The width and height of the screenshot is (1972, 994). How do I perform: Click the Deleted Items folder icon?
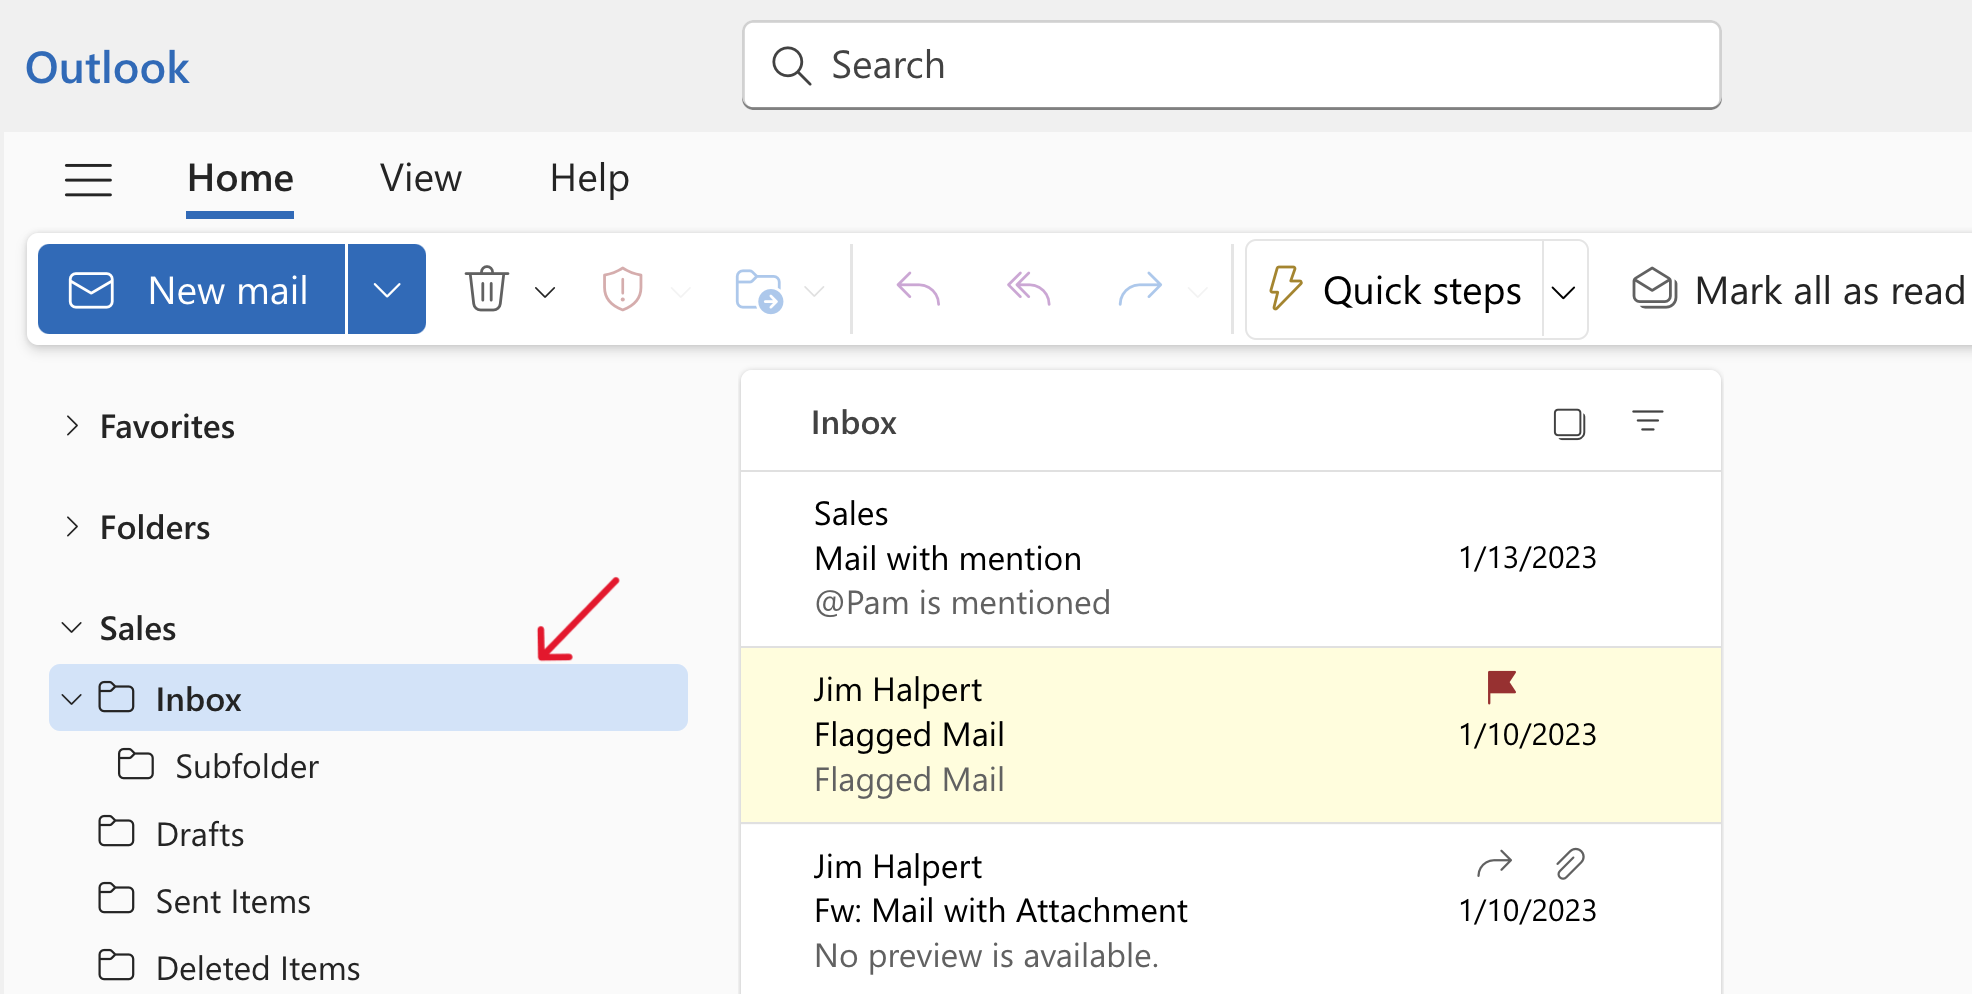click(x=116, y=966)
